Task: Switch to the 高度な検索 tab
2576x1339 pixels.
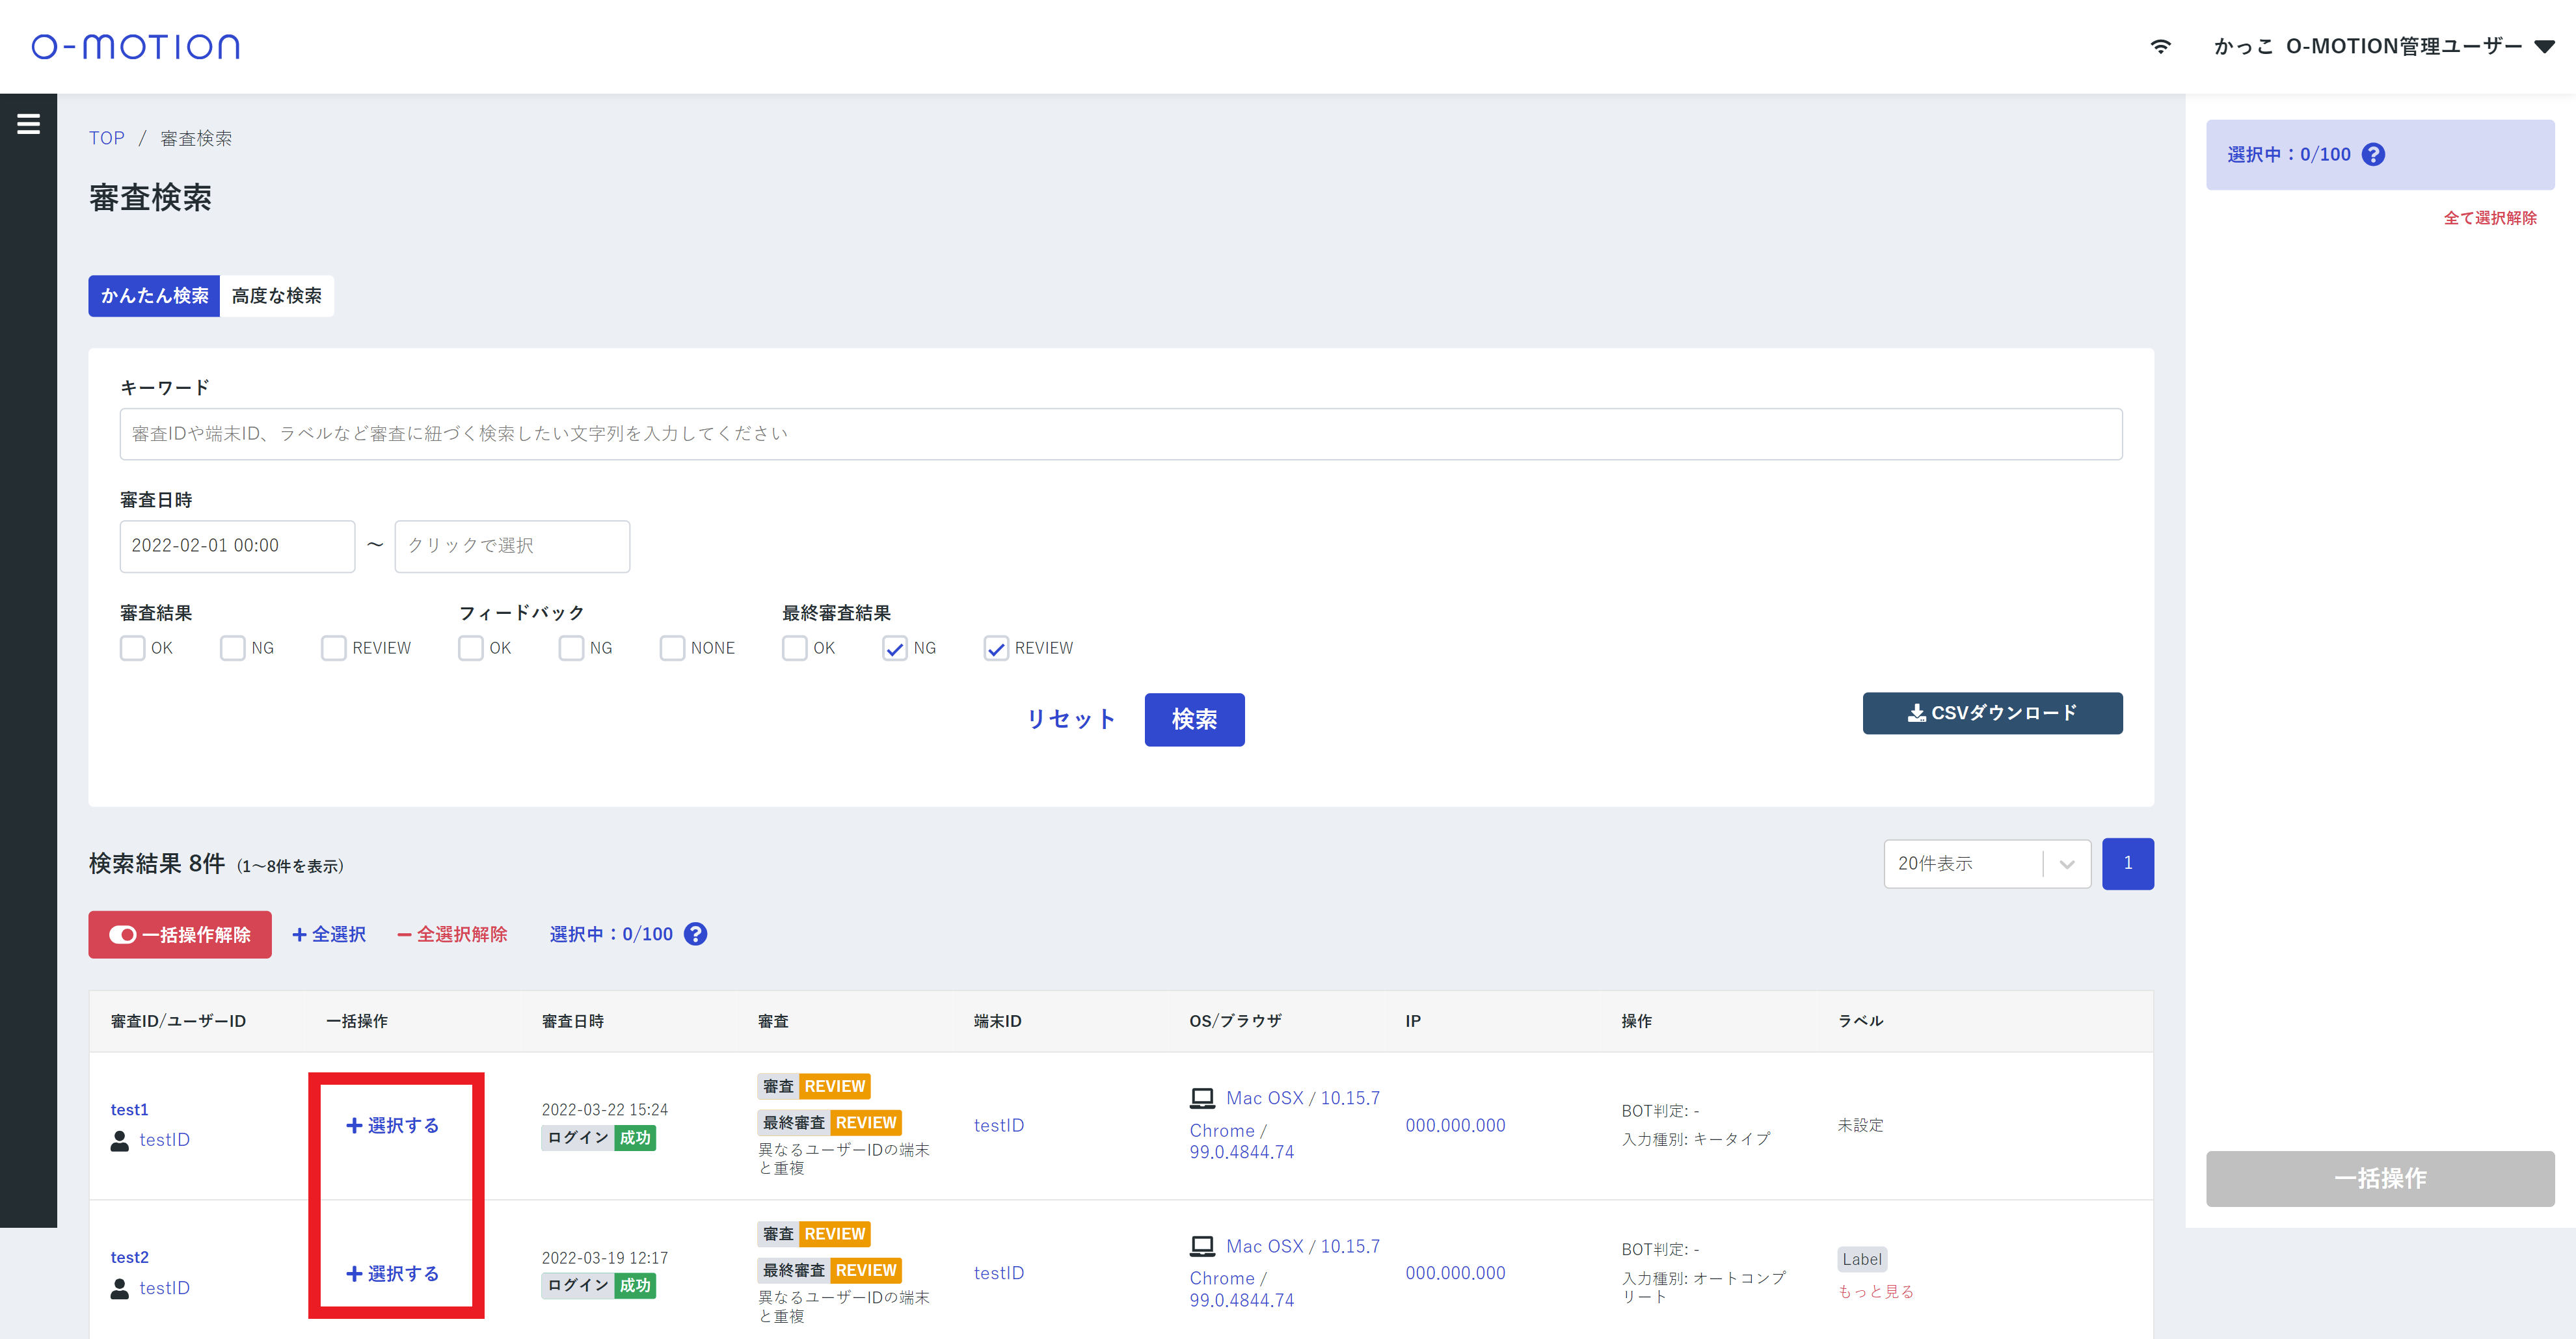Action: pyautogui.click(x=276, y=296)
